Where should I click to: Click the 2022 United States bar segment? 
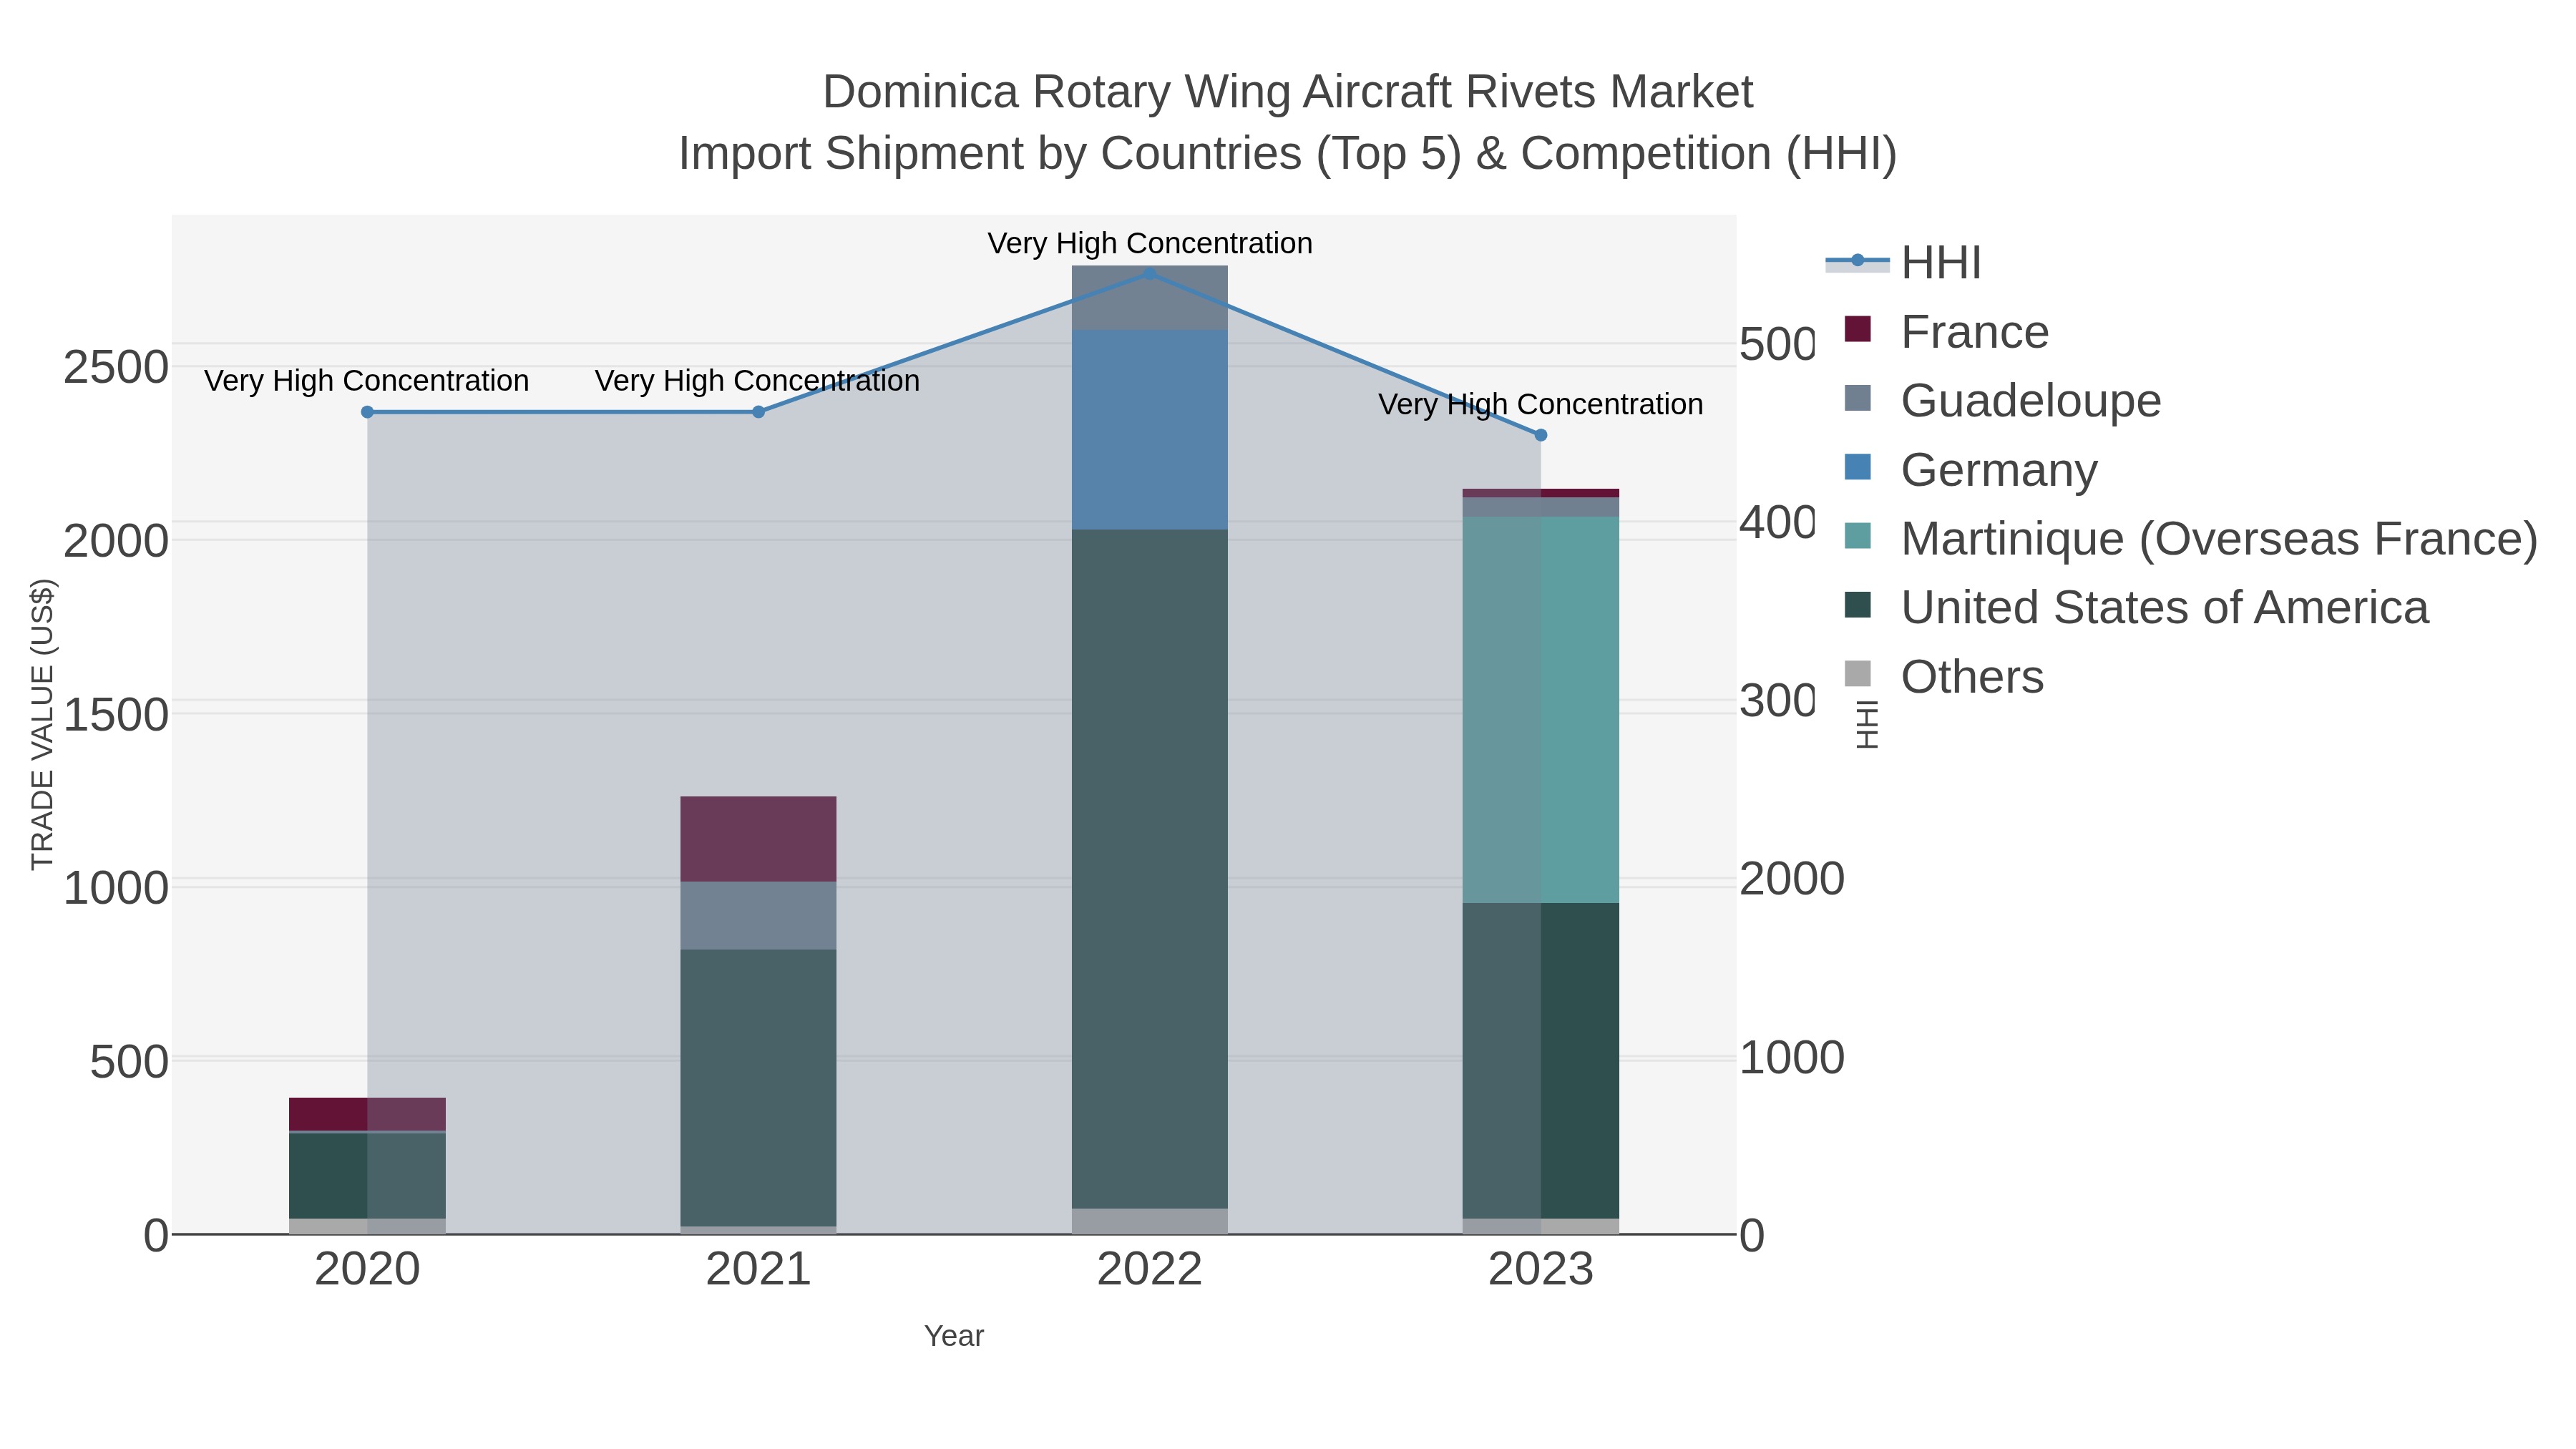pos(1150,869)
